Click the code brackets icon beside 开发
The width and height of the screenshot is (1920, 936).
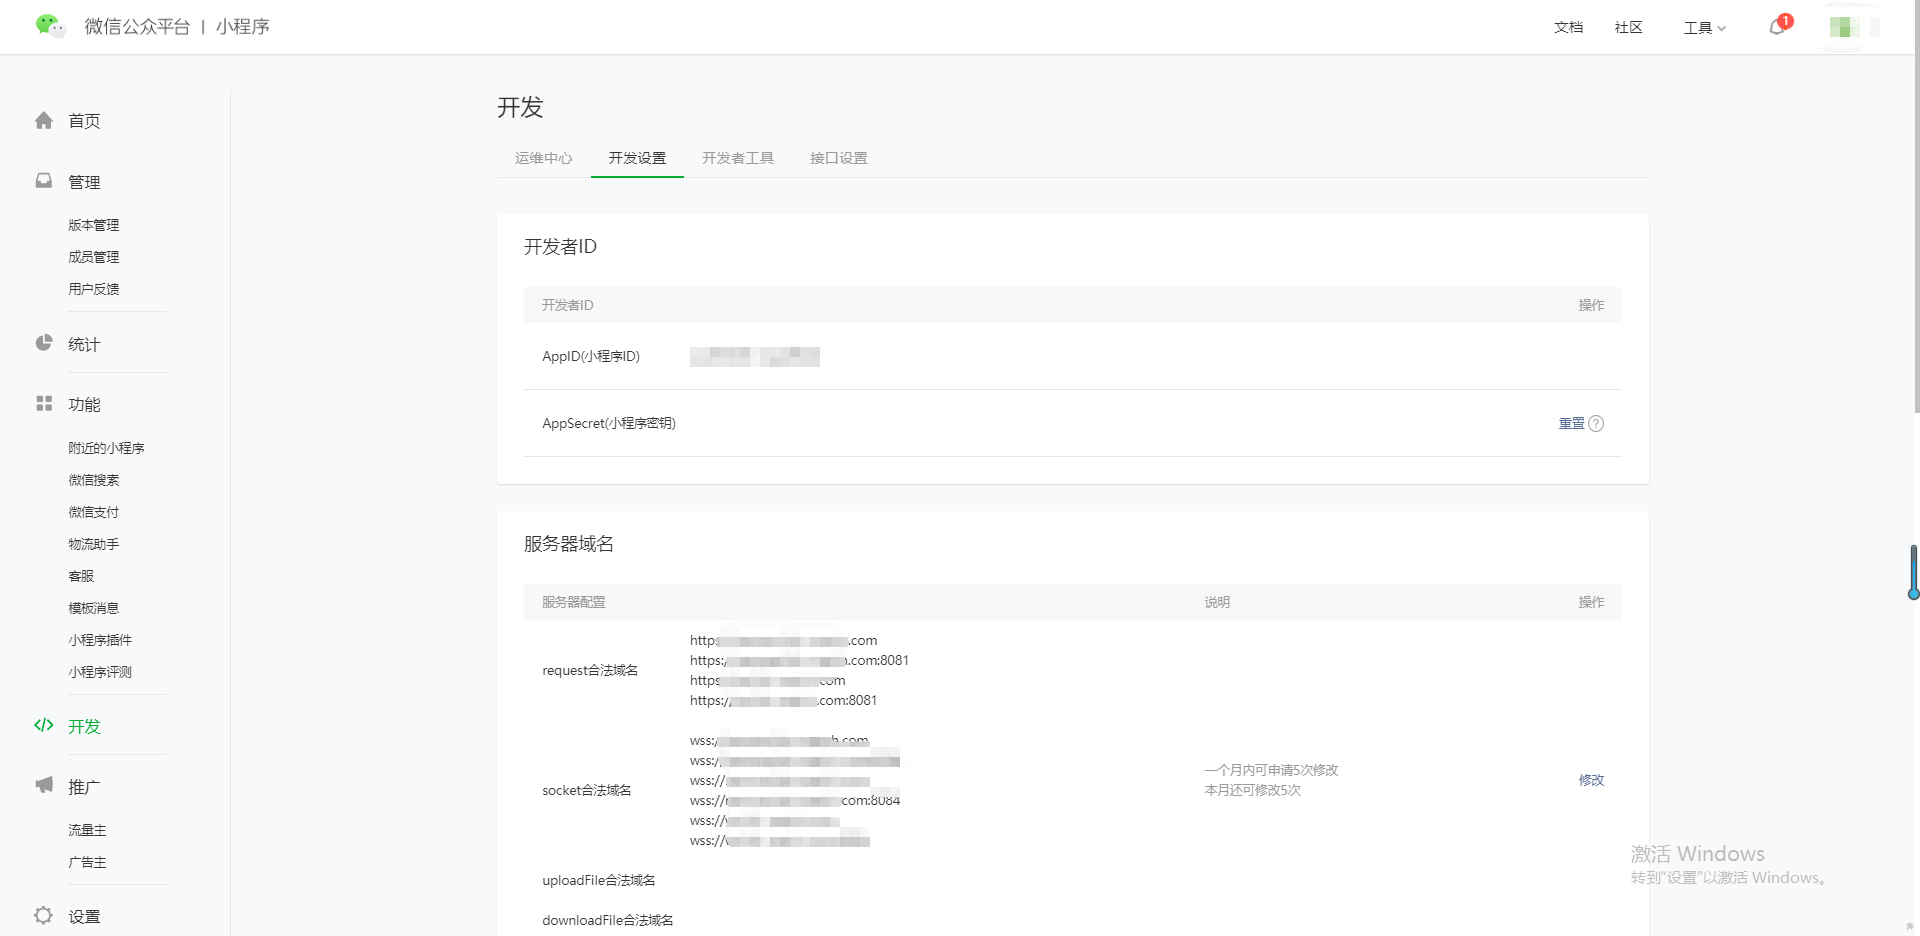pyautogui.click(x=44, y=725)
